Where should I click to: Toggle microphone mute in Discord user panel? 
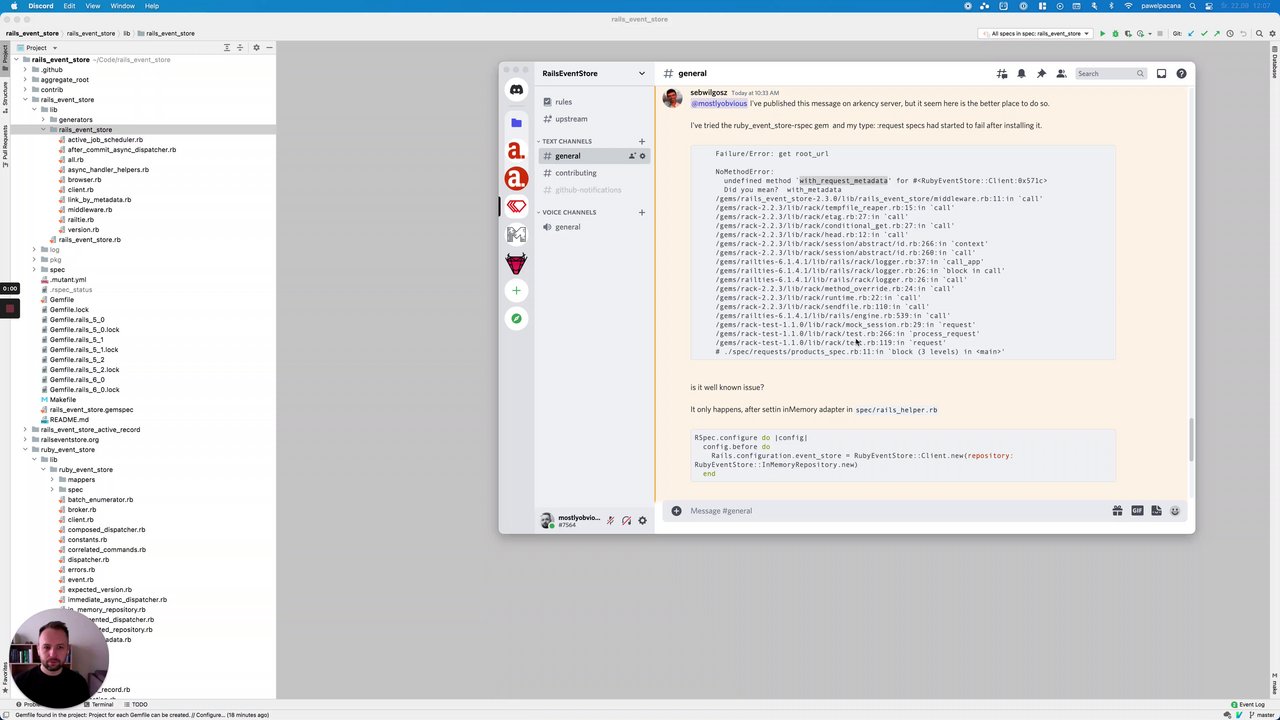point(610,520)
